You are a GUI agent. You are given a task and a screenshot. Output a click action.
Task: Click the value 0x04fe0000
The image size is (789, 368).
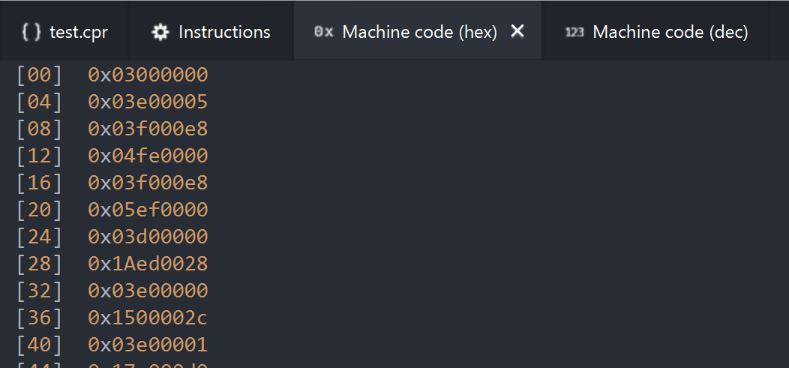tap(148, 156)
